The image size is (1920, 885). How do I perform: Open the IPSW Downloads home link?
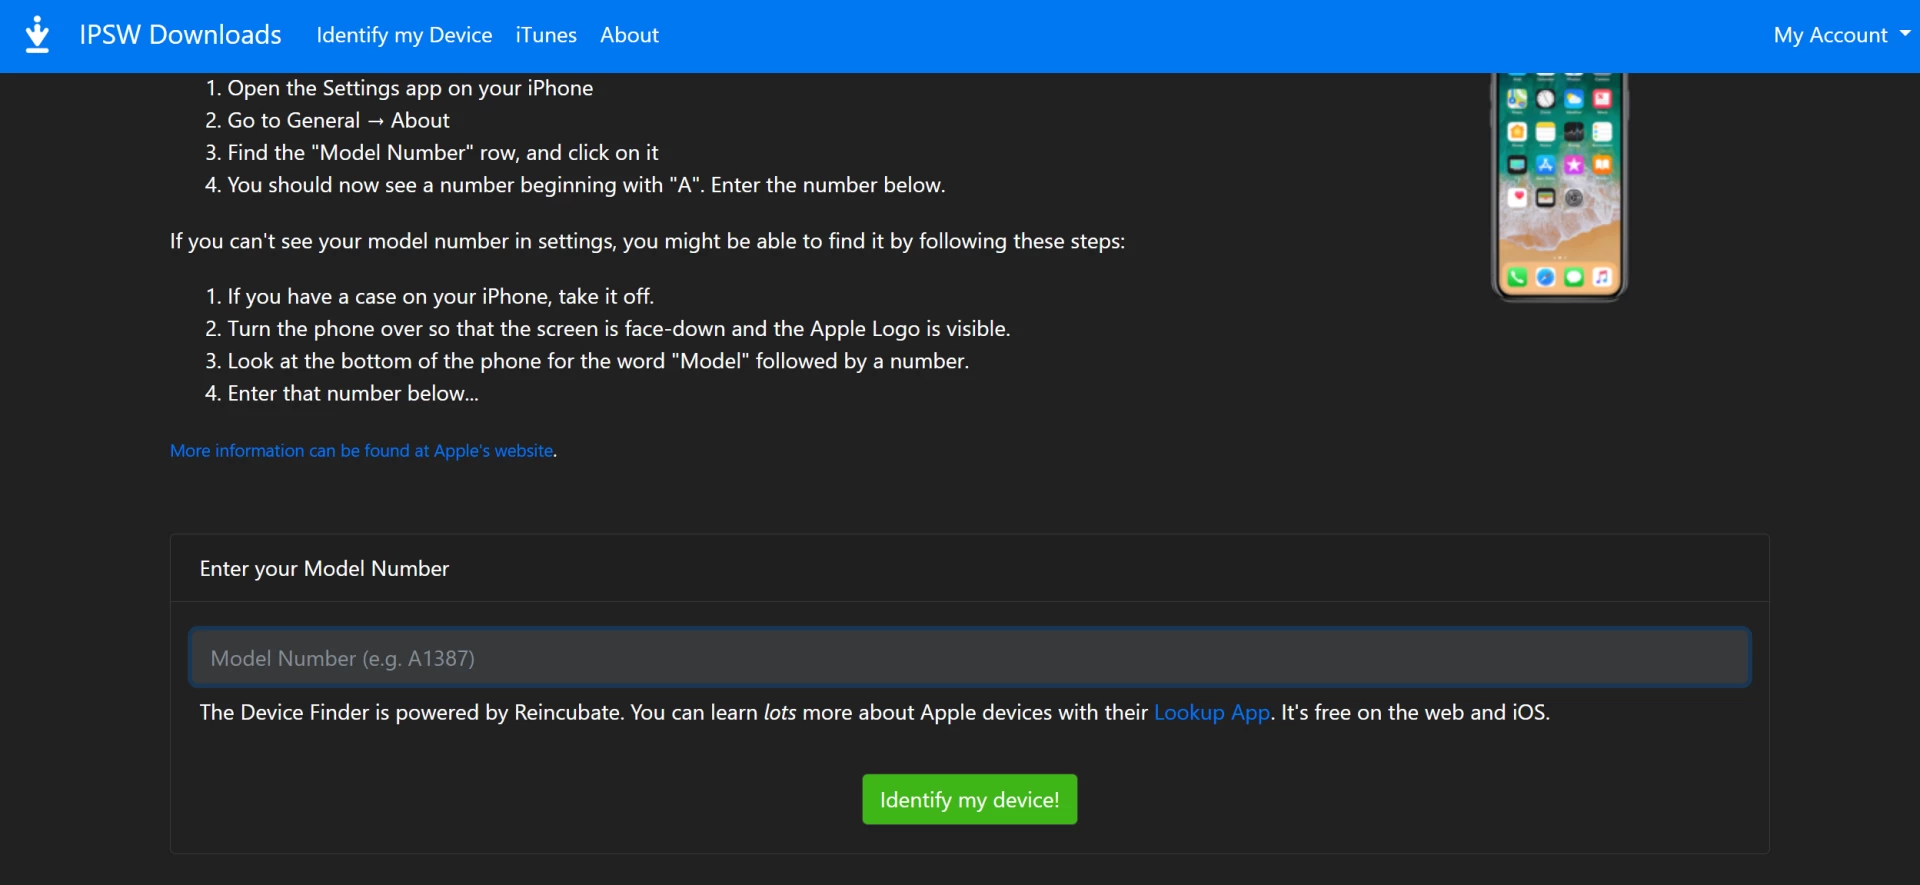pos(180,35)
